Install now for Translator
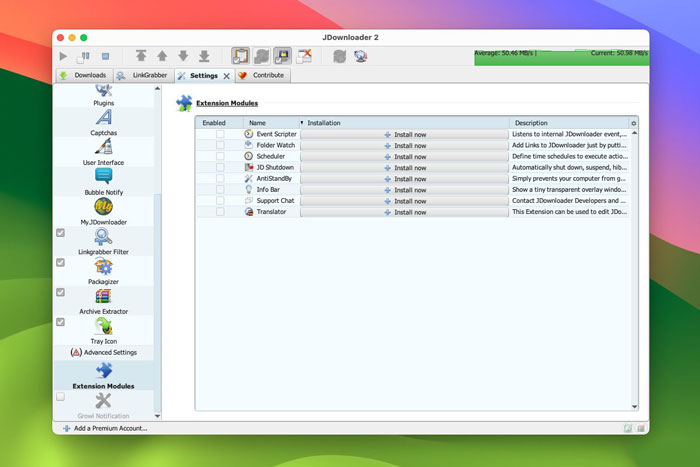700x467 pixels. 404,213
